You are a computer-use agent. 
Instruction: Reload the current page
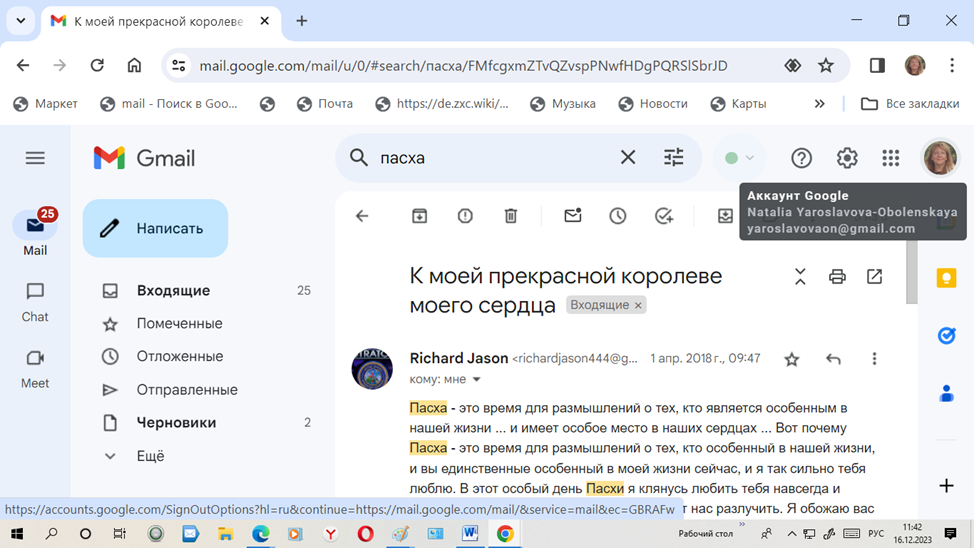[x=97, y=65]
